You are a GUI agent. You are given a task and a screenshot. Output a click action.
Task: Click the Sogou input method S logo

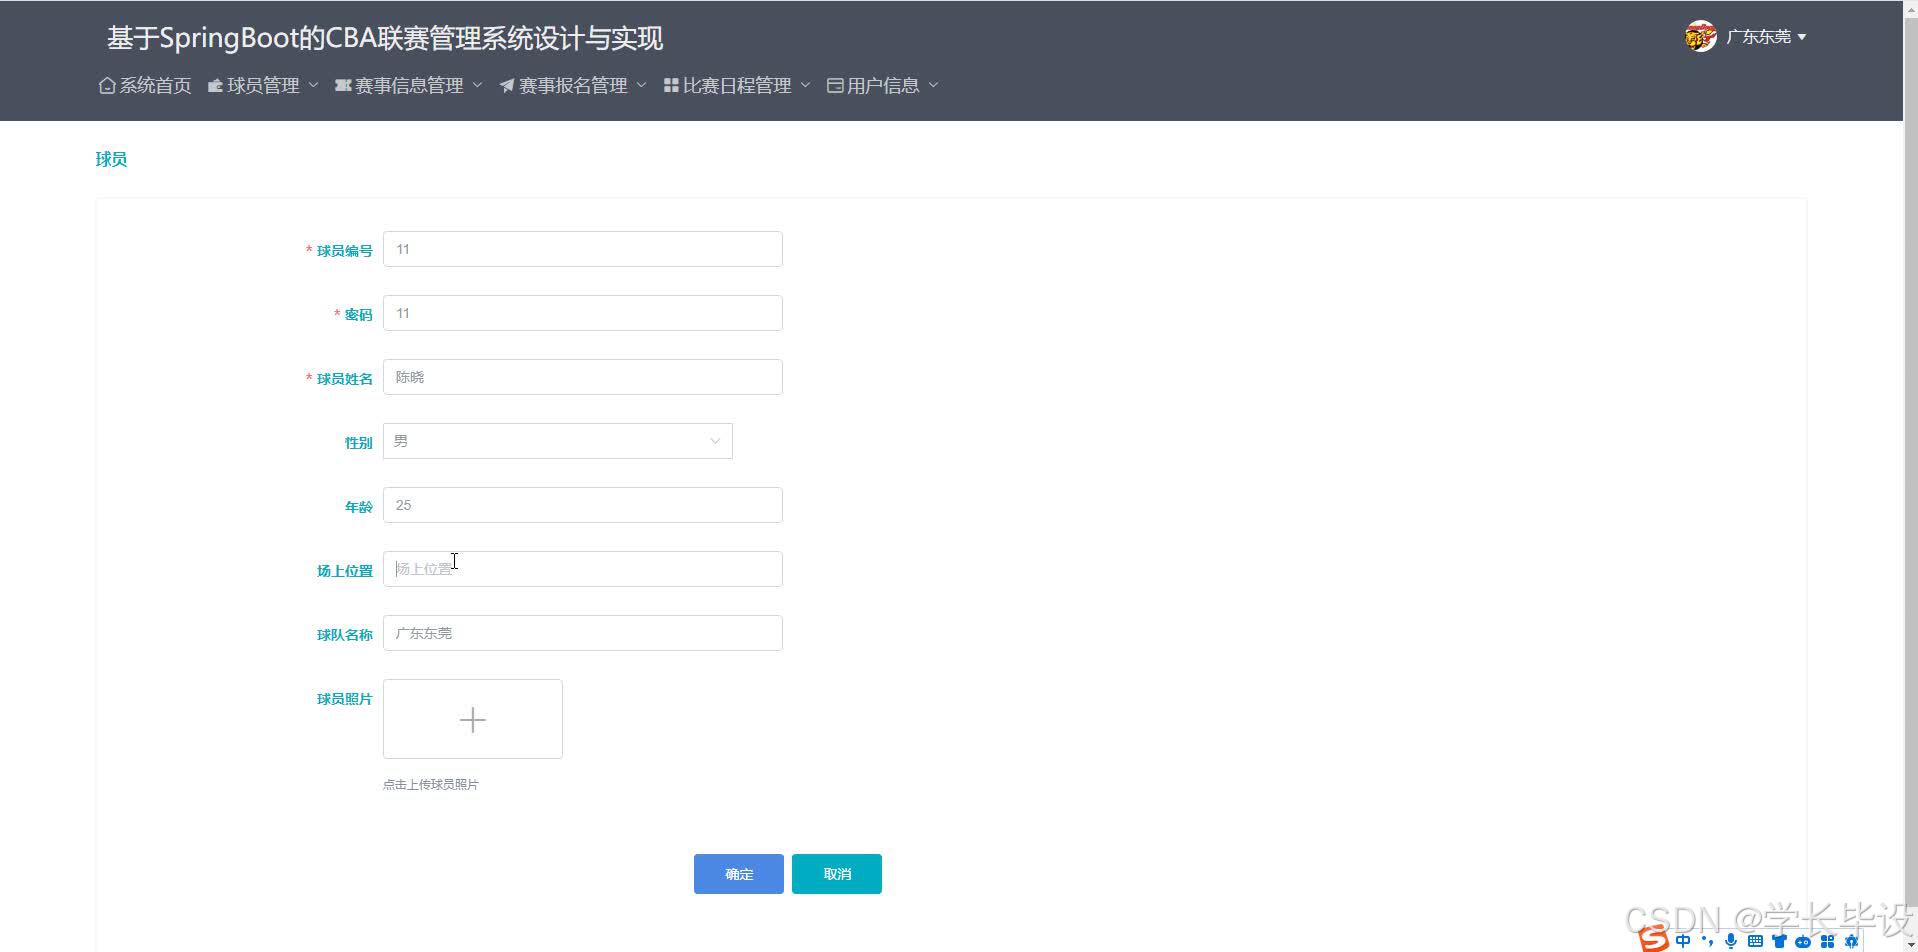1654,939
